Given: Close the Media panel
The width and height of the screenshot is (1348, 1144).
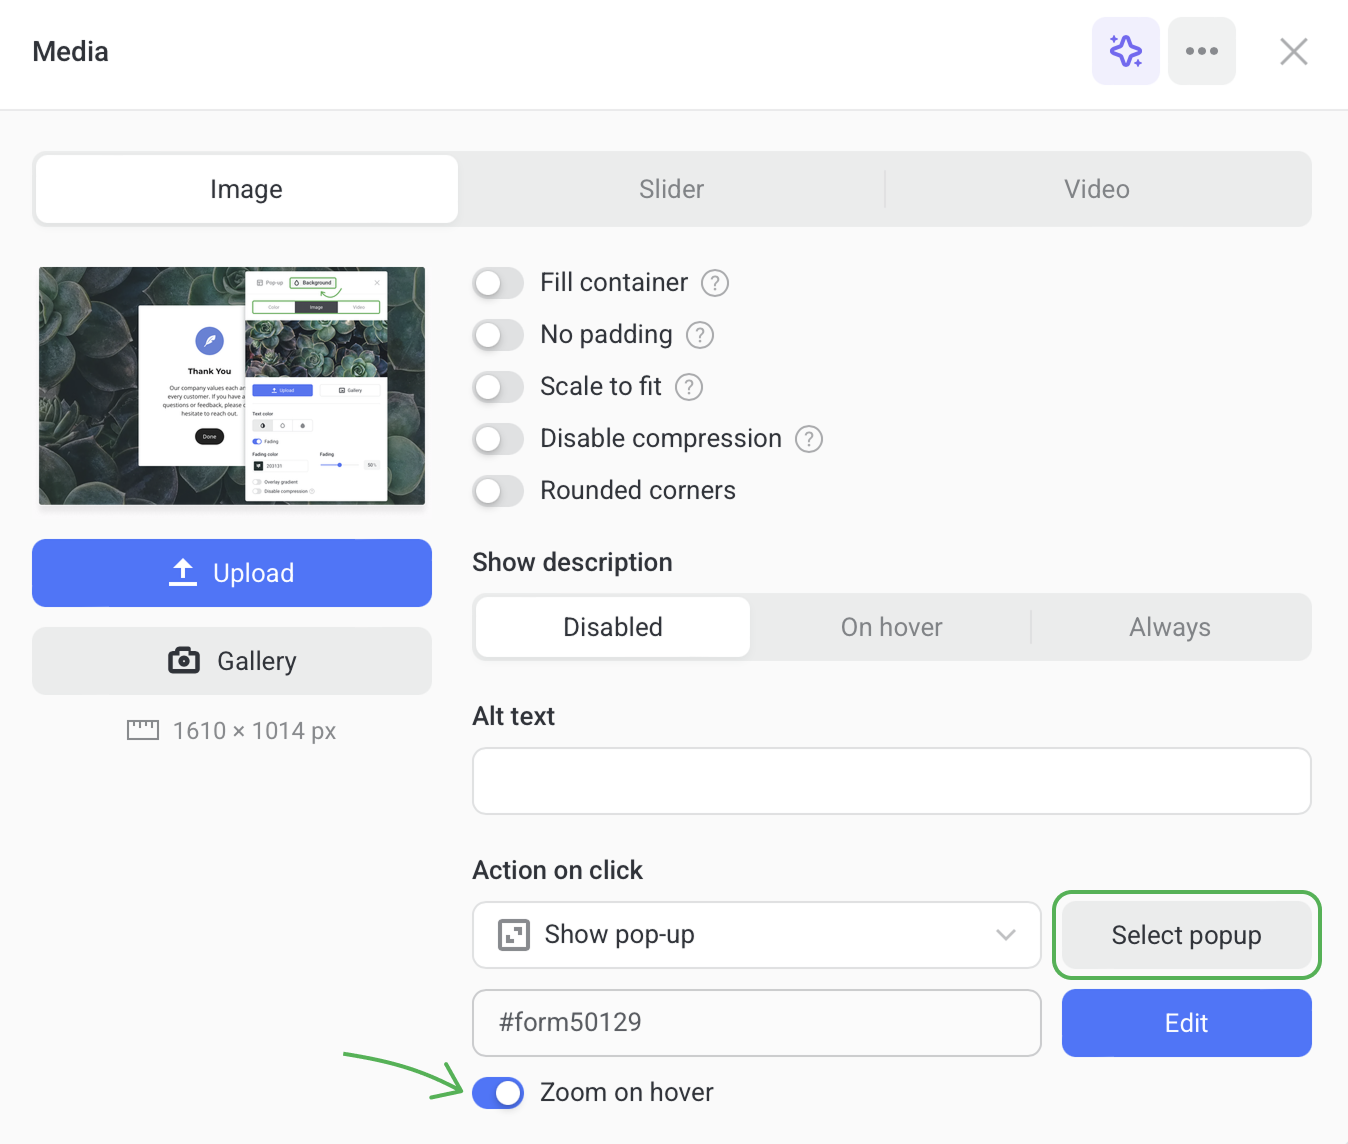Looking at the screenshot, I should pyautogui.click(x=1293, y=51).
